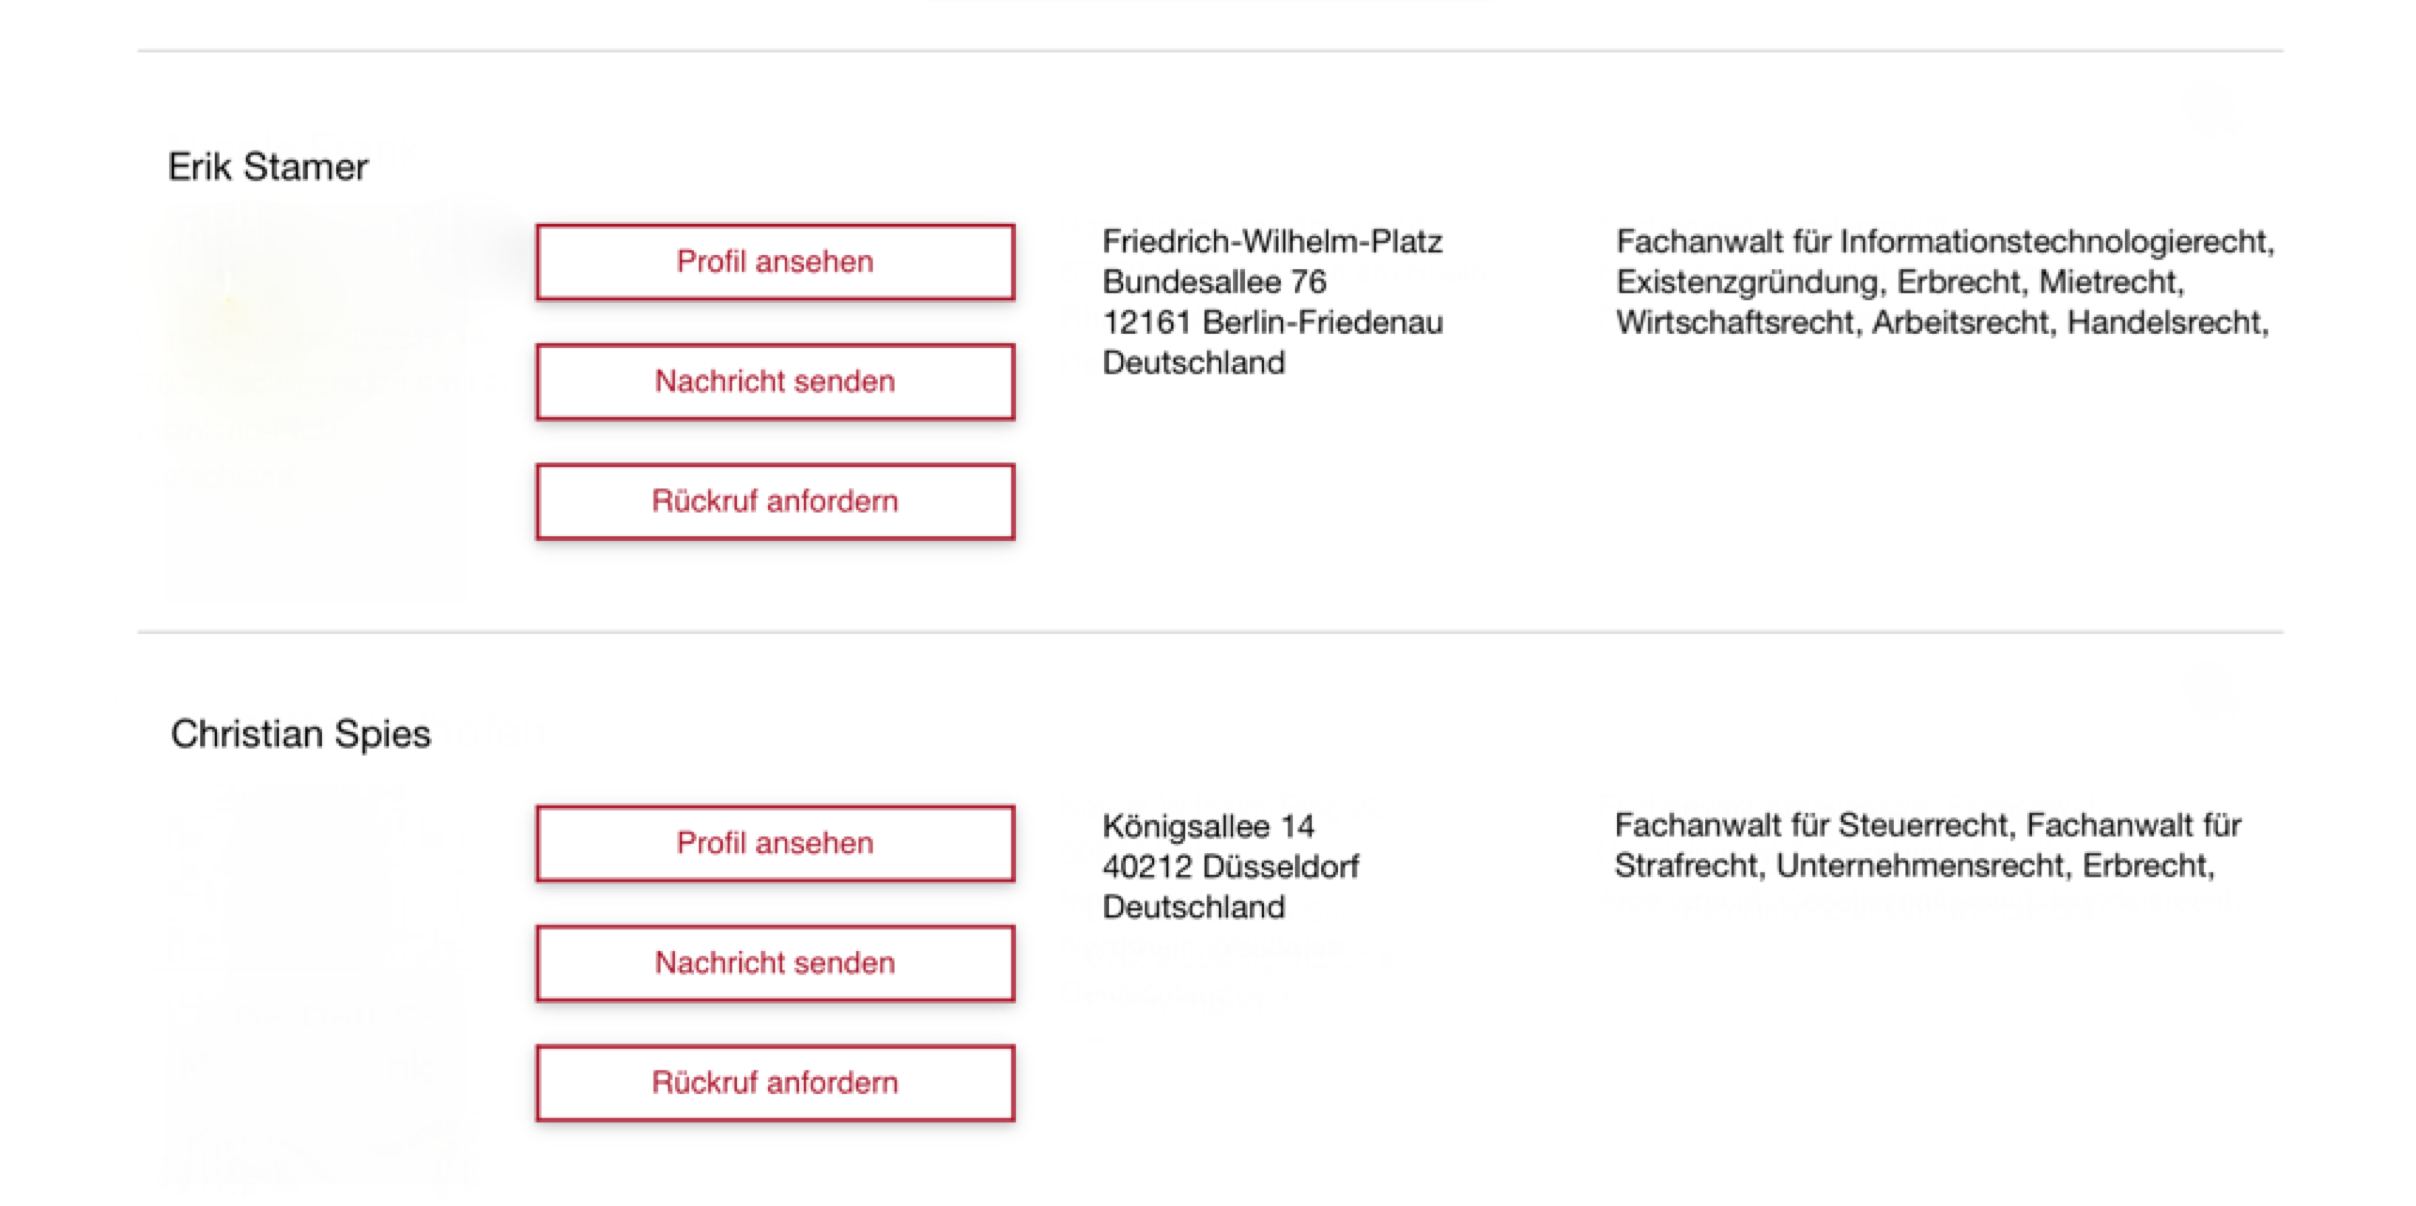The image size is (2416, 1206).
Task: Request a callback from Erik Stamer
Action: click(775, 501)
